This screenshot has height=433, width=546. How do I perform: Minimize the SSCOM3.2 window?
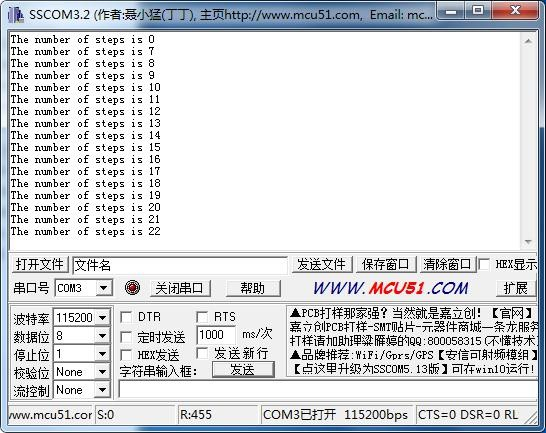(x=450, y=10)
